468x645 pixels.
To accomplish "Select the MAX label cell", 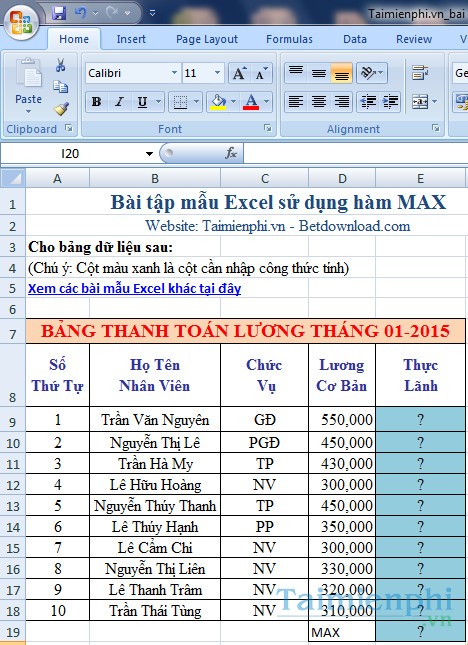I will pyautogui.click(x=342, y=632).
